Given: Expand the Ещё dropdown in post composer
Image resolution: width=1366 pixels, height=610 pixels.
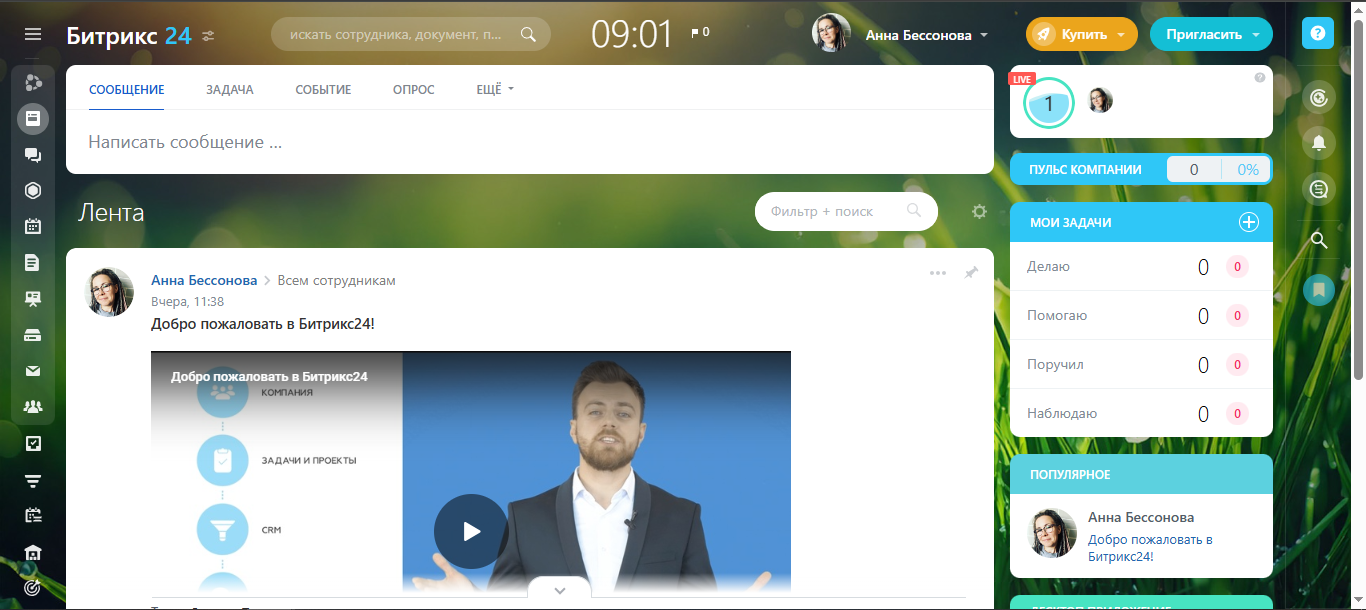Looking at the screenshot, I should (x=495, y=89).
